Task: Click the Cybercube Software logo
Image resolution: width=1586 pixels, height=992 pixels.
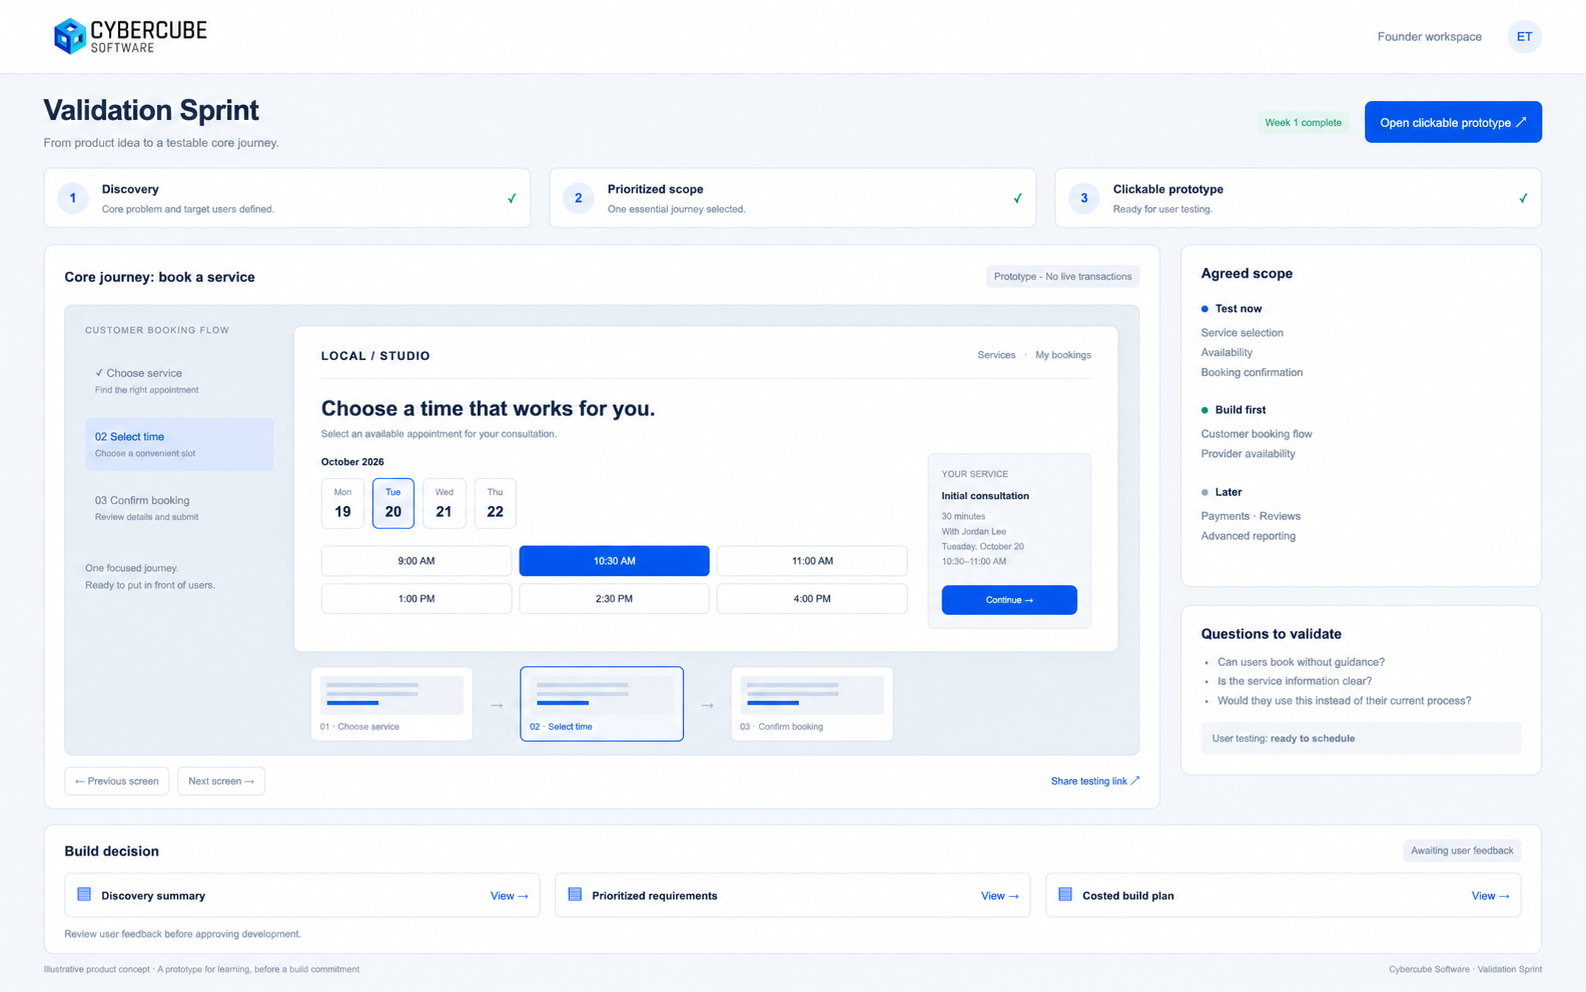Action: click(130, 36)
